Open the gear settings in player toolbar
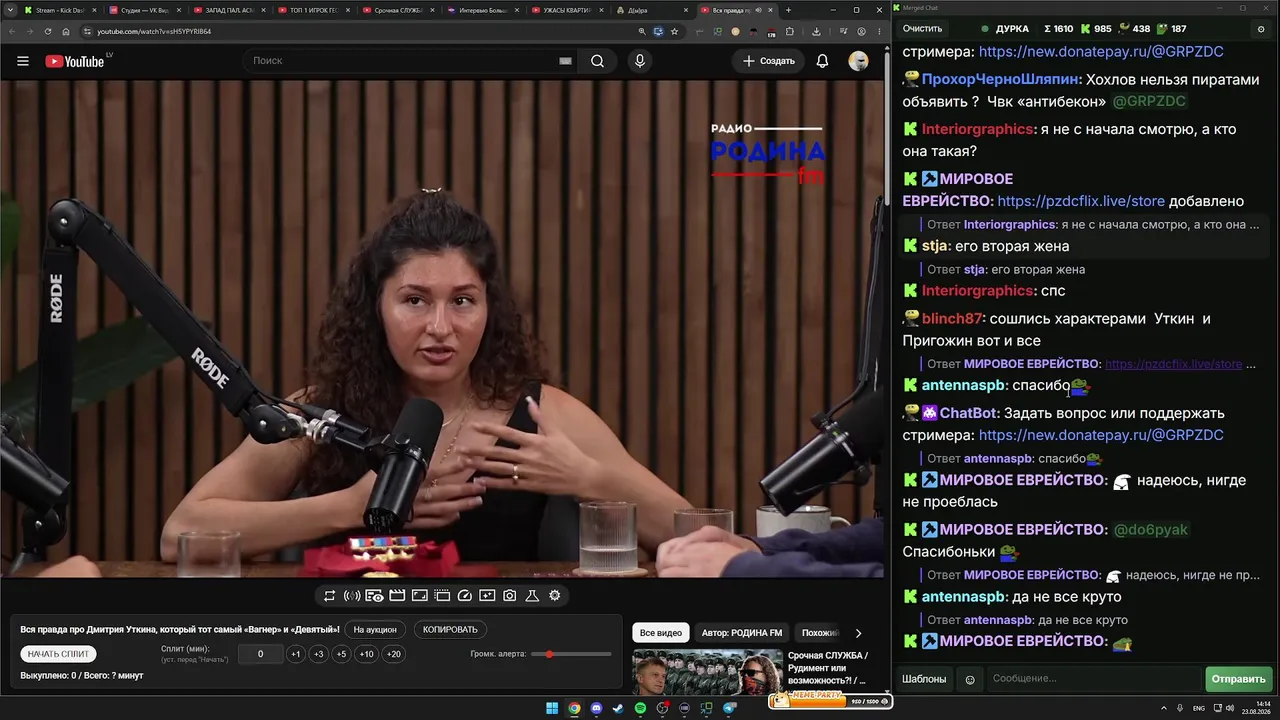Screen dimensions: 1280x720 click(555, 596)
